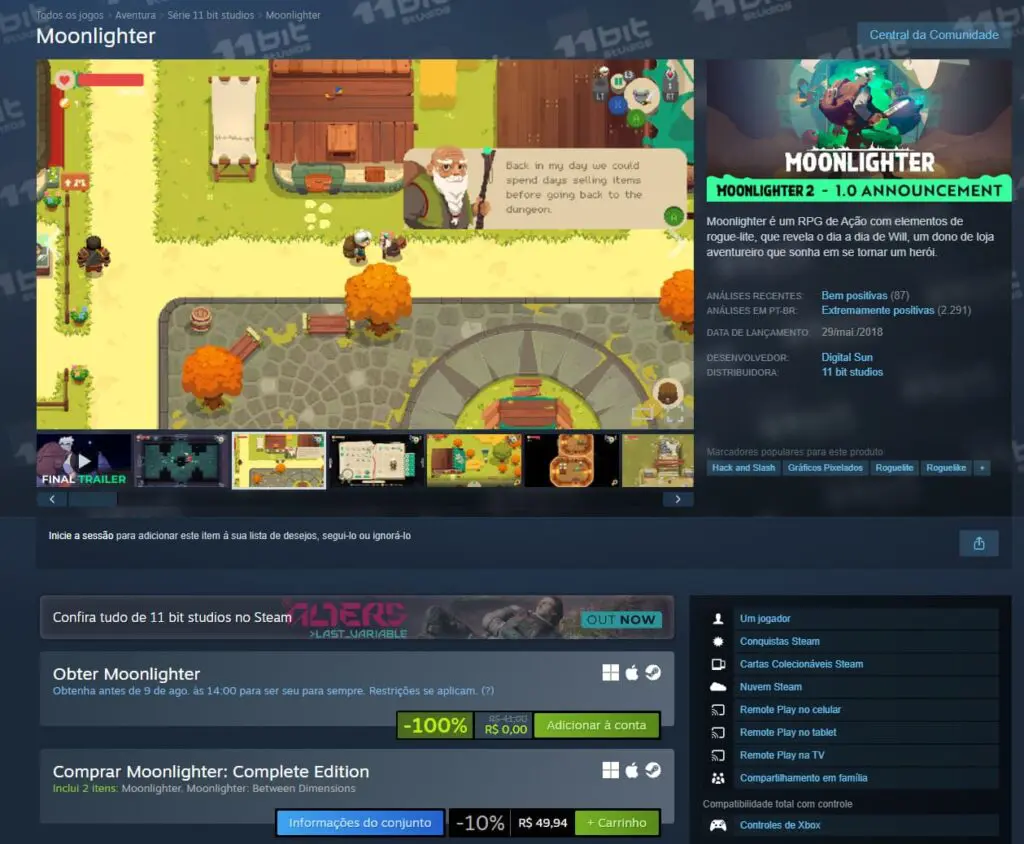The width and height of the screenshot is (1024, 844).
Task: Click the large gameplay screenshot
Action: pyautogui.click(x=365, y=244)
